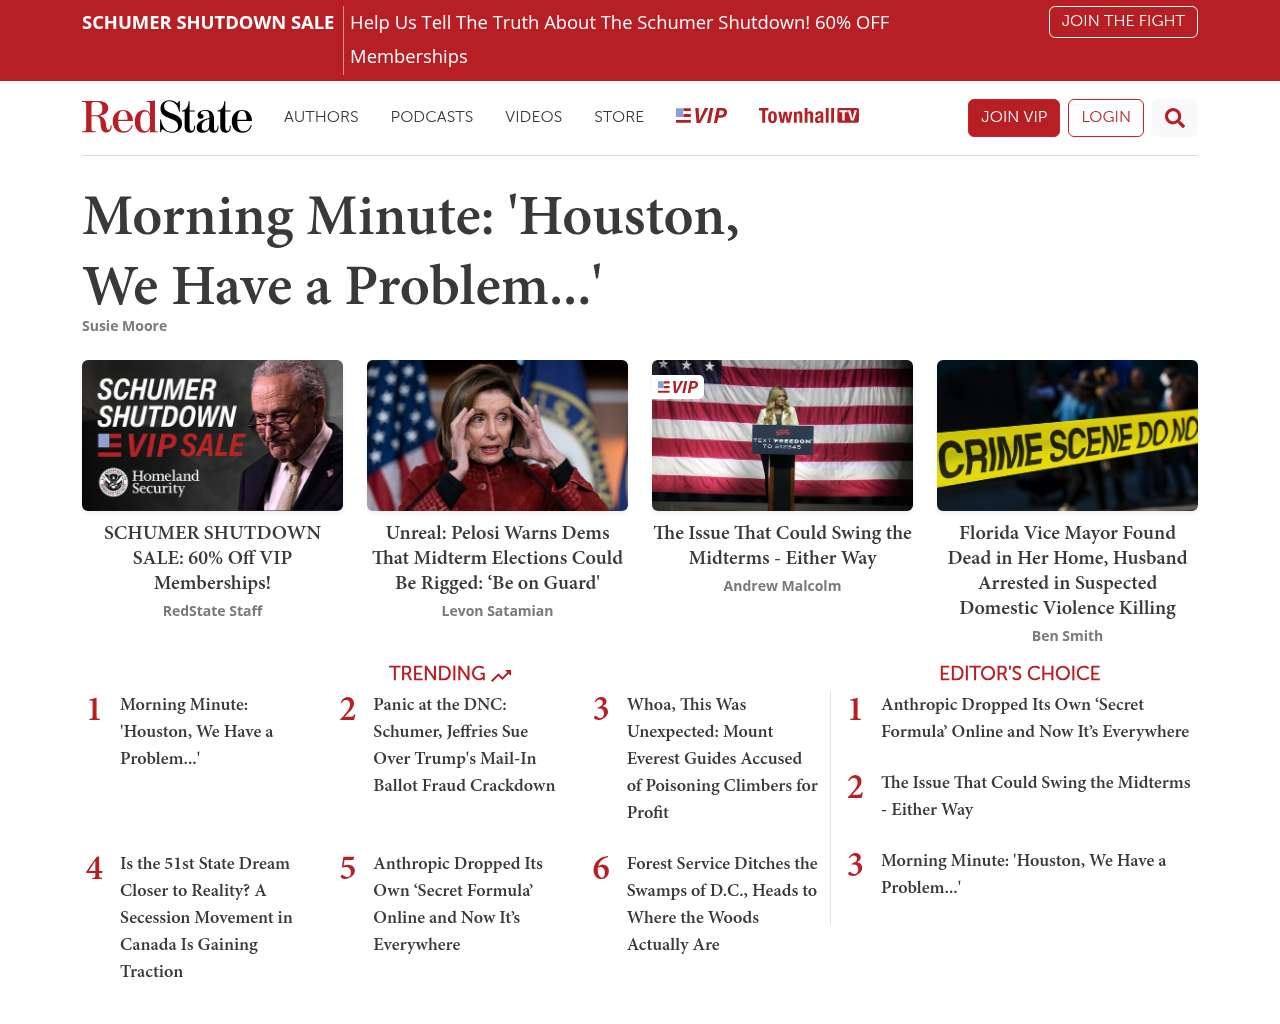This screenshot has width=1280, height=1024.
Task: Click the Join The Fight banner button
Action: (1122, 22)
